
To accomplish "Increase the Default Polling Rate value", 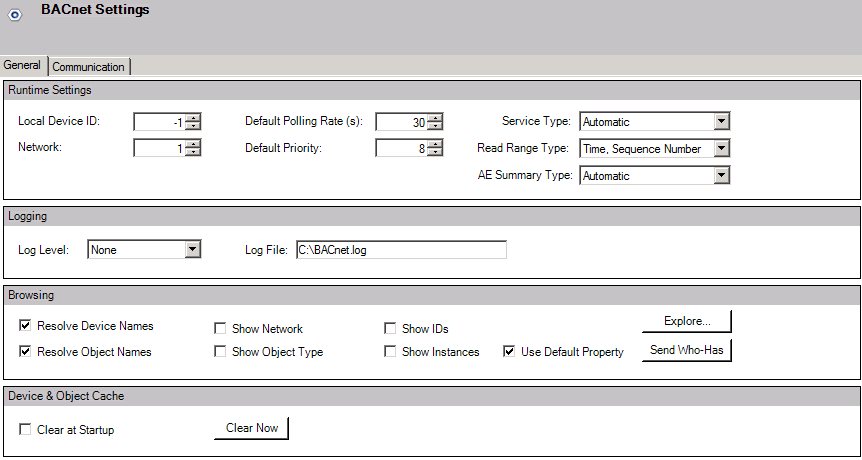I will pos(436,118).
